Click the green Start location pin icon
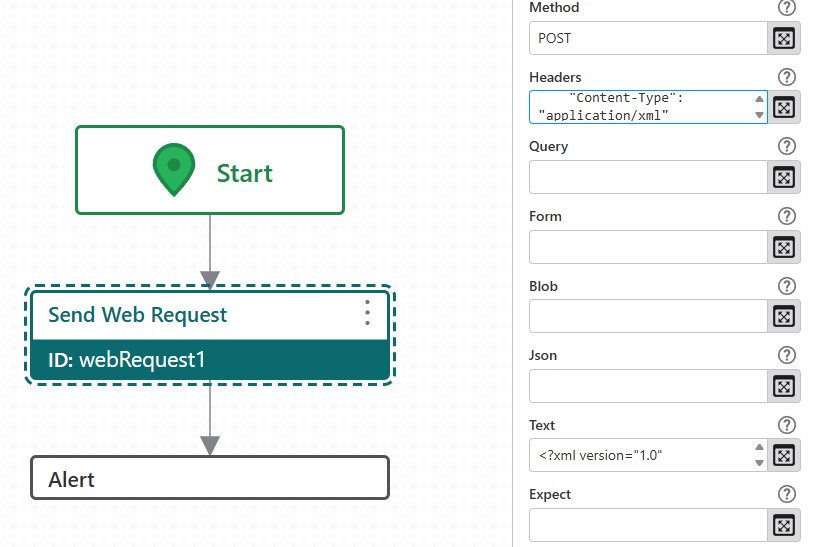813x547 pixels. tap(174, 170)
